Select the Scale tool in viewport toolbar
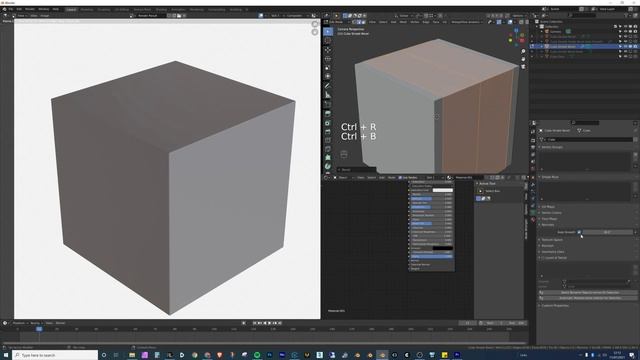The height and width of the screenshot is (360, 640). tap(328, 67)
